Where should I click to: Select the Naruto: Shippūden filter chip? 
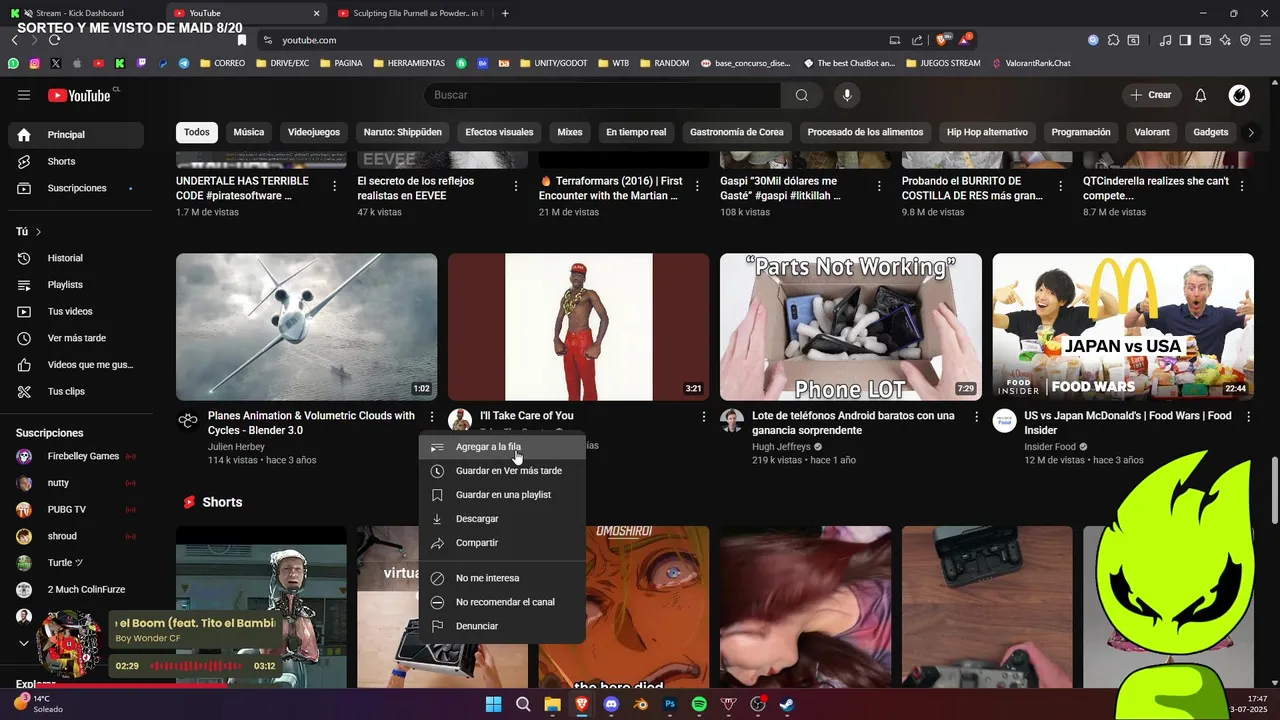[402, 132]
